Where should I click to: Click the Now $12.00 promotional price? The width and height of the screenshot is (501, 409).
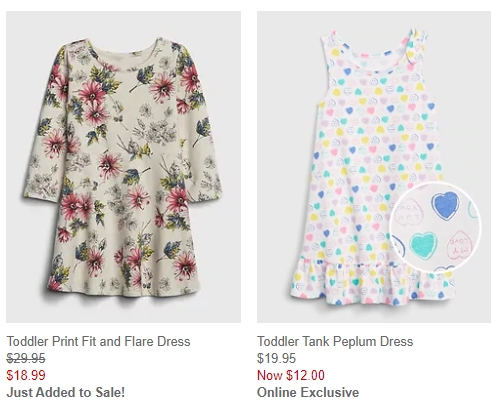point(291,375)
